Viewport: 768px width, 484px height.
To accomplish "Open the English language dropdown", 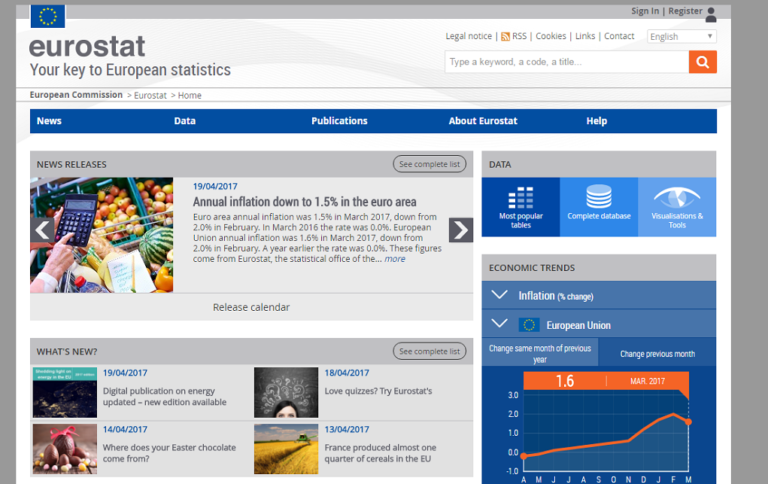I will click(681, 36).
